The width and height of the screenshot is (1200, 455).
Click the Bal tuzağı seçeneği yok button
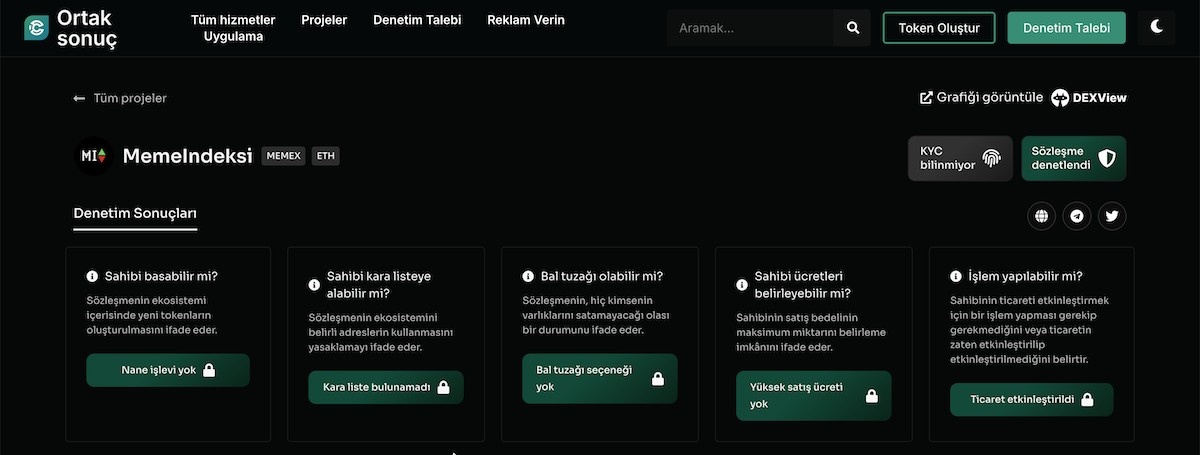[x=600, y=378]
